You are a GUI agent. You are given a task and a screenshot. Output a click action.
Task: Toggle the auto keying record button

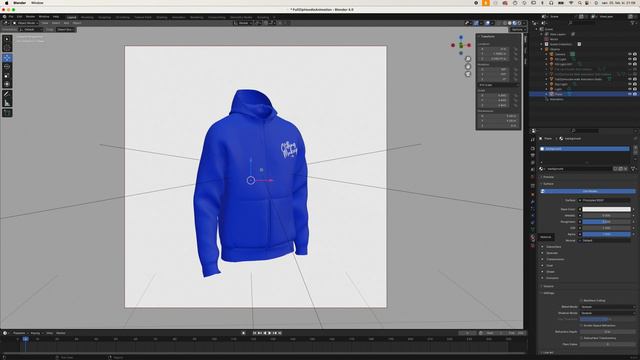[x=244, y=333]
